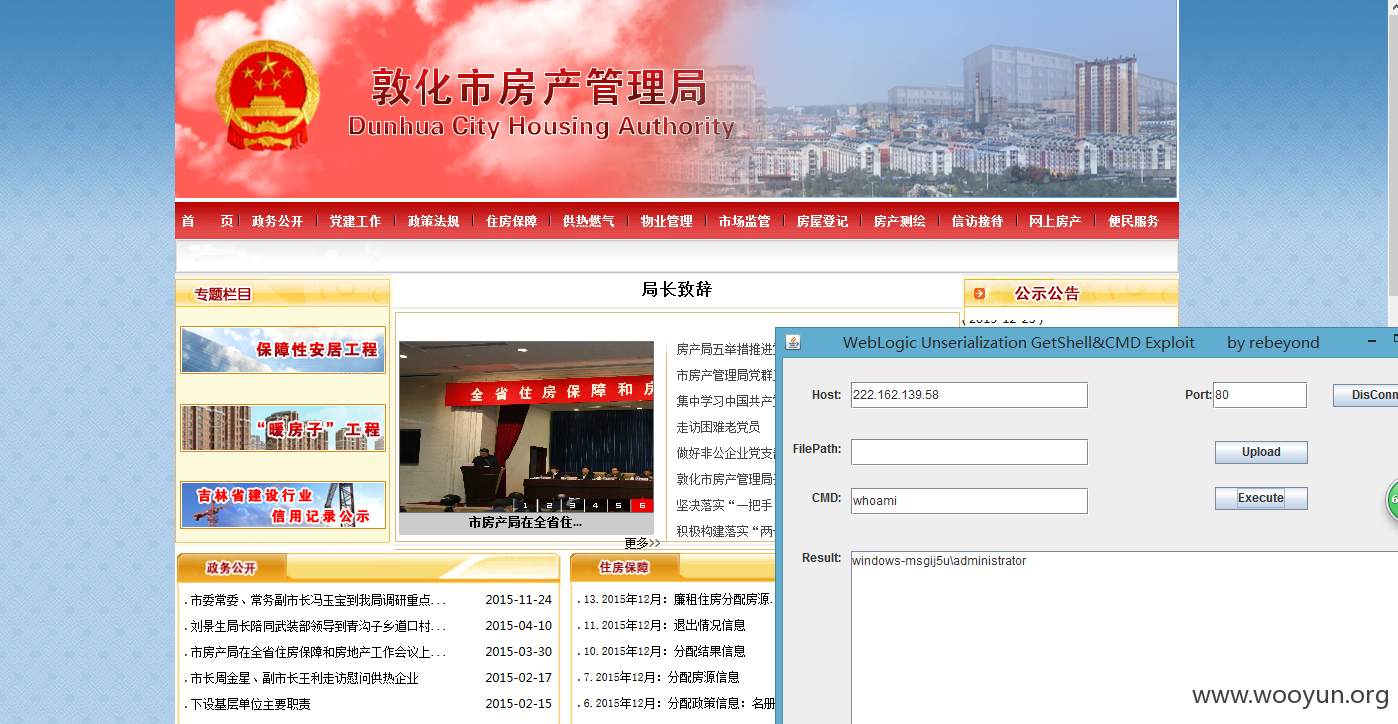This screenshot has width=1398, height=724.
Task: Open the 供热燃气 navigation menu item
Action: tap(588, 221)
